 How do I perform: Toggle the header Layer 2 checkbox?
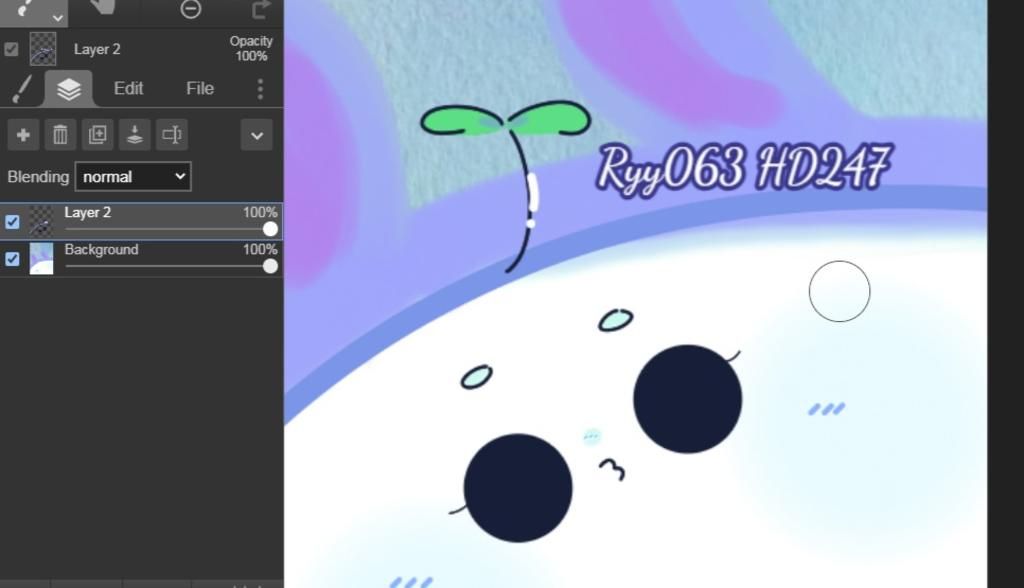point(11,50)
